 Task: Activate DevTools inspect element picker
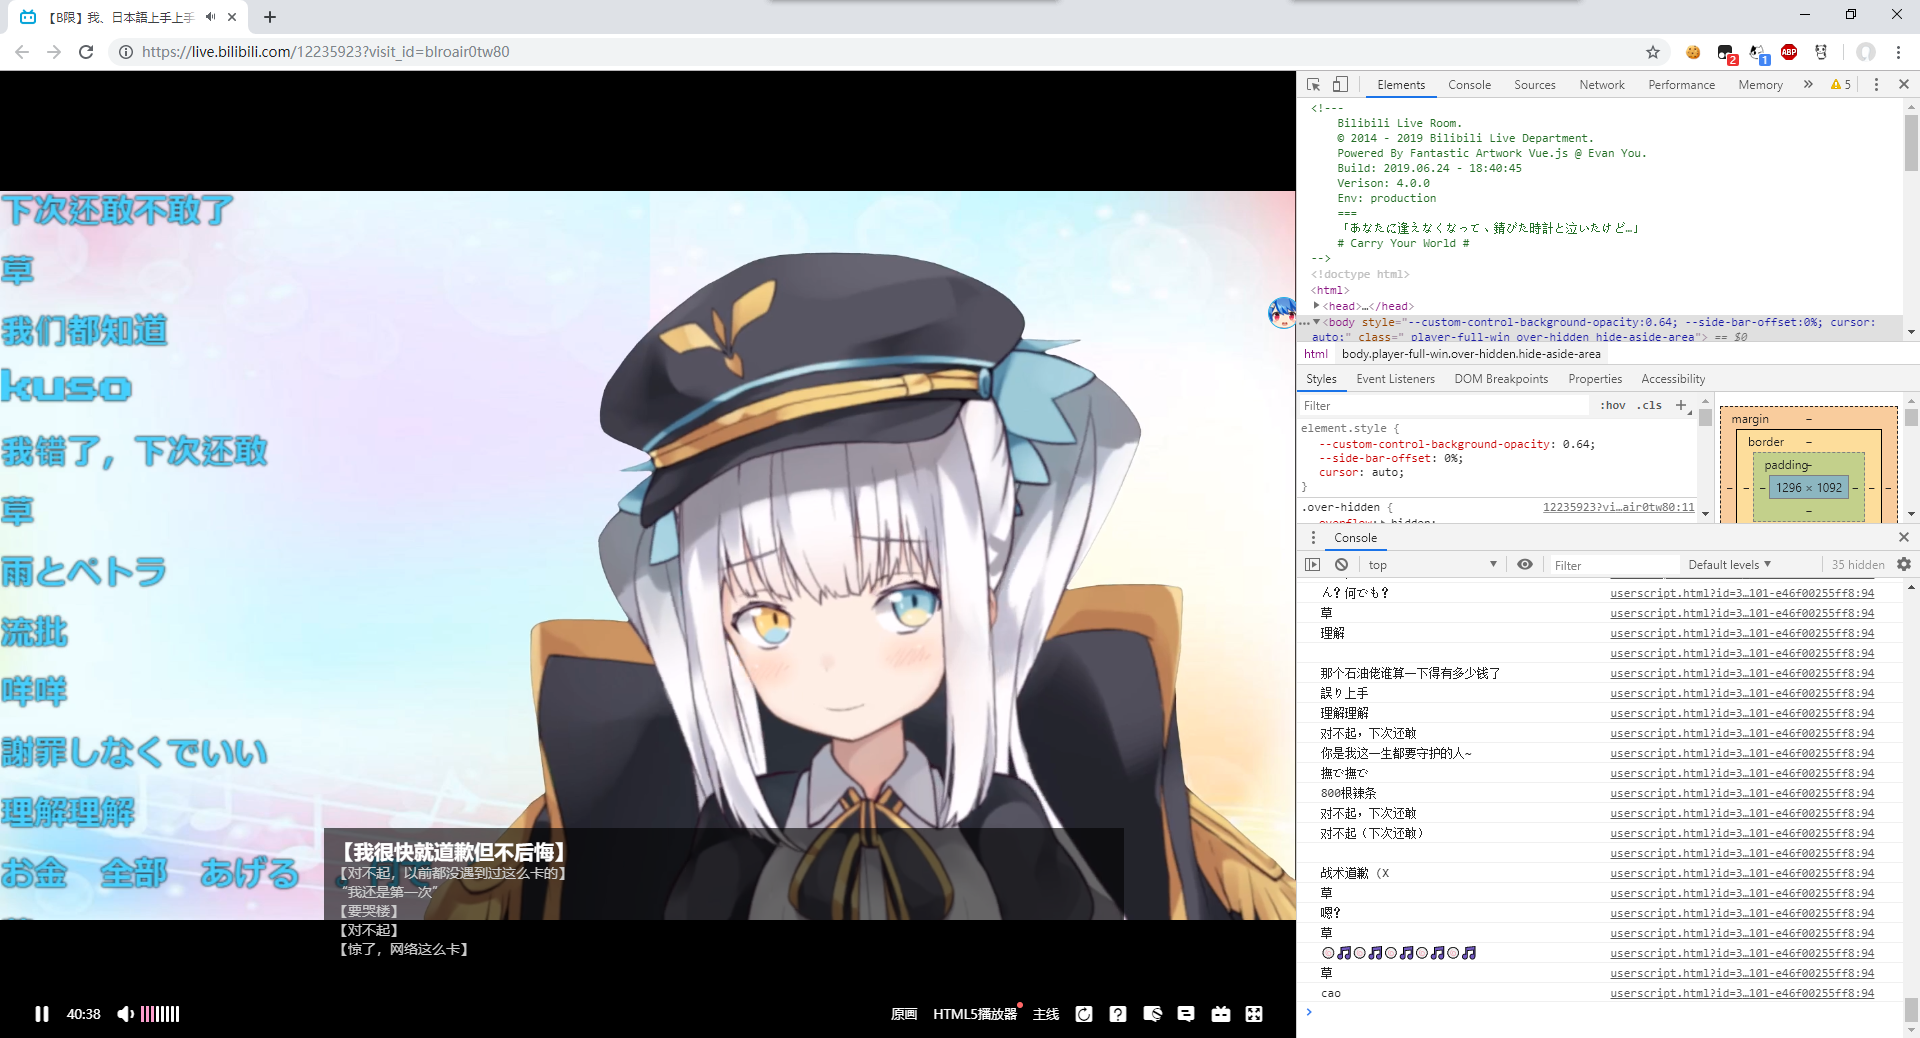pyautogui.click(x=1314, y=85)
